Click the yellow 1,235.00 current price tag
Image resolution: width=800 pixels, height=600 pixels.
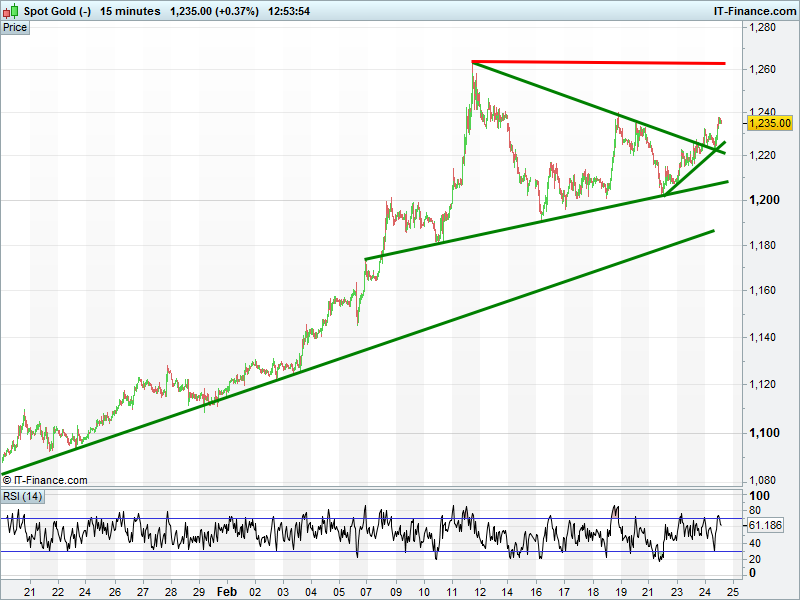coord(769,123)
